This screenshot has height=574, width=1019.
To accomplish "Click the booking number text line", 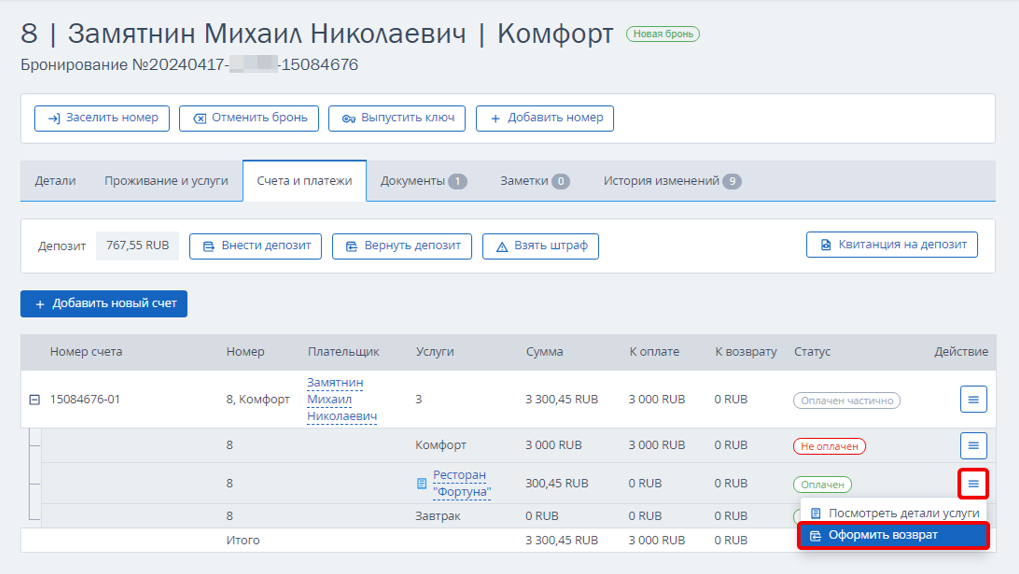I will click(x=189, y=65).
